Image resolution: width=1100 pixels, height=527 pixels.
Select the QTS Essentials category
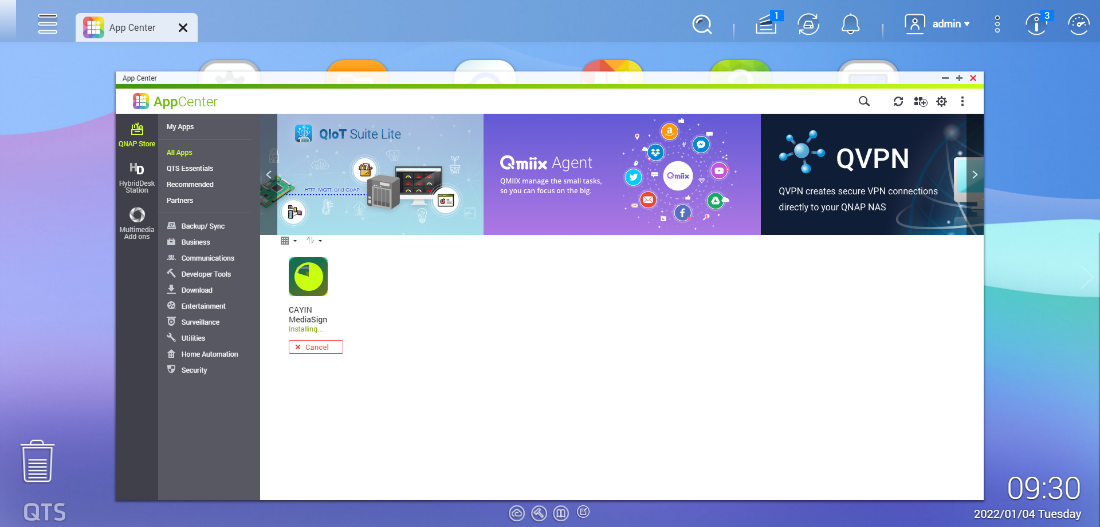(190, 168)
